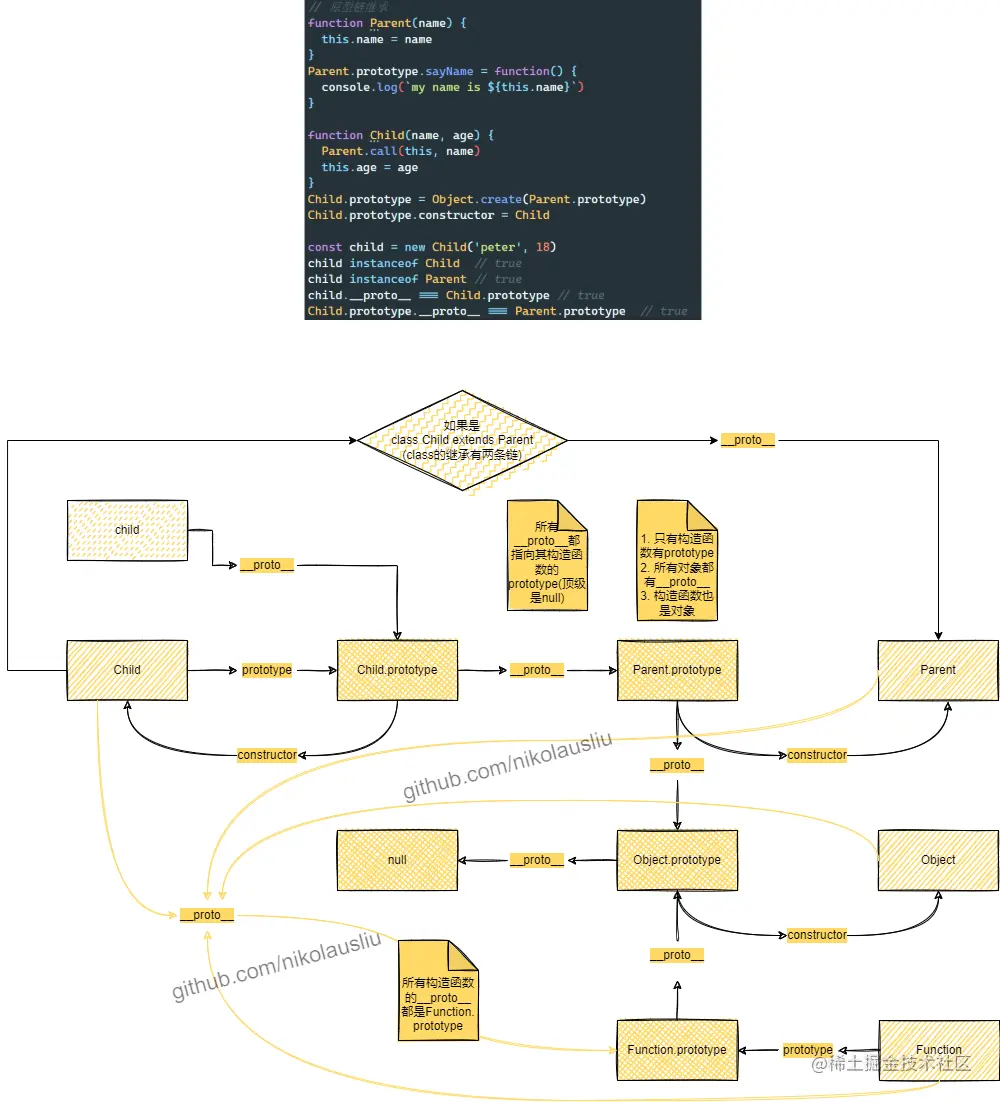Click the @稀土掘金技术社区 attribution text
1000x1102 pixels.
coord(892,1066)
